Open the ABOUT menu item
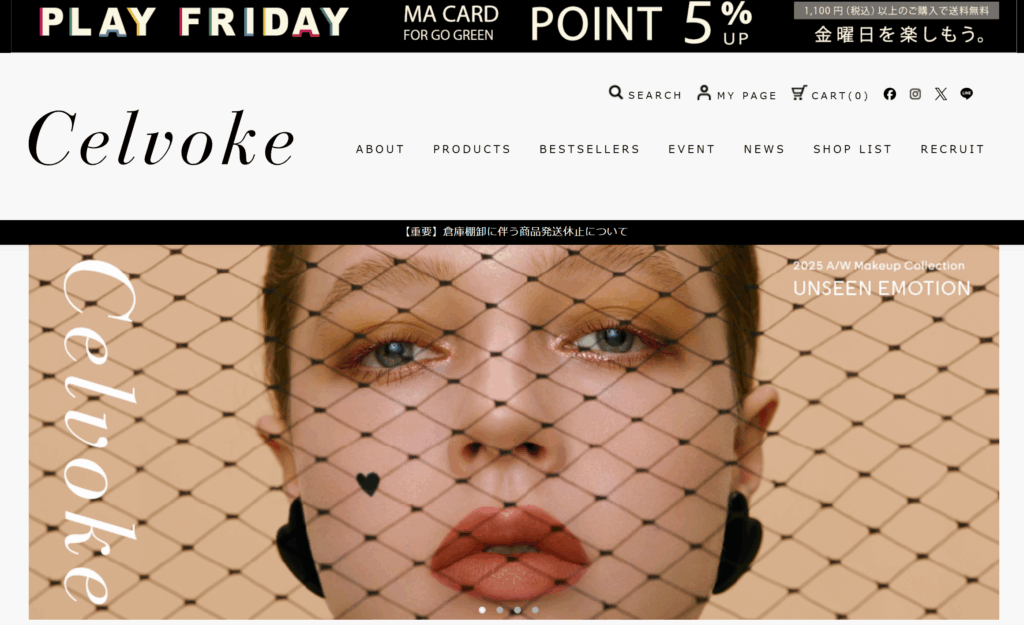Image resolution: width=1024 pixels, height=625 pixels. pyautogui.click(x=380, y=149)
